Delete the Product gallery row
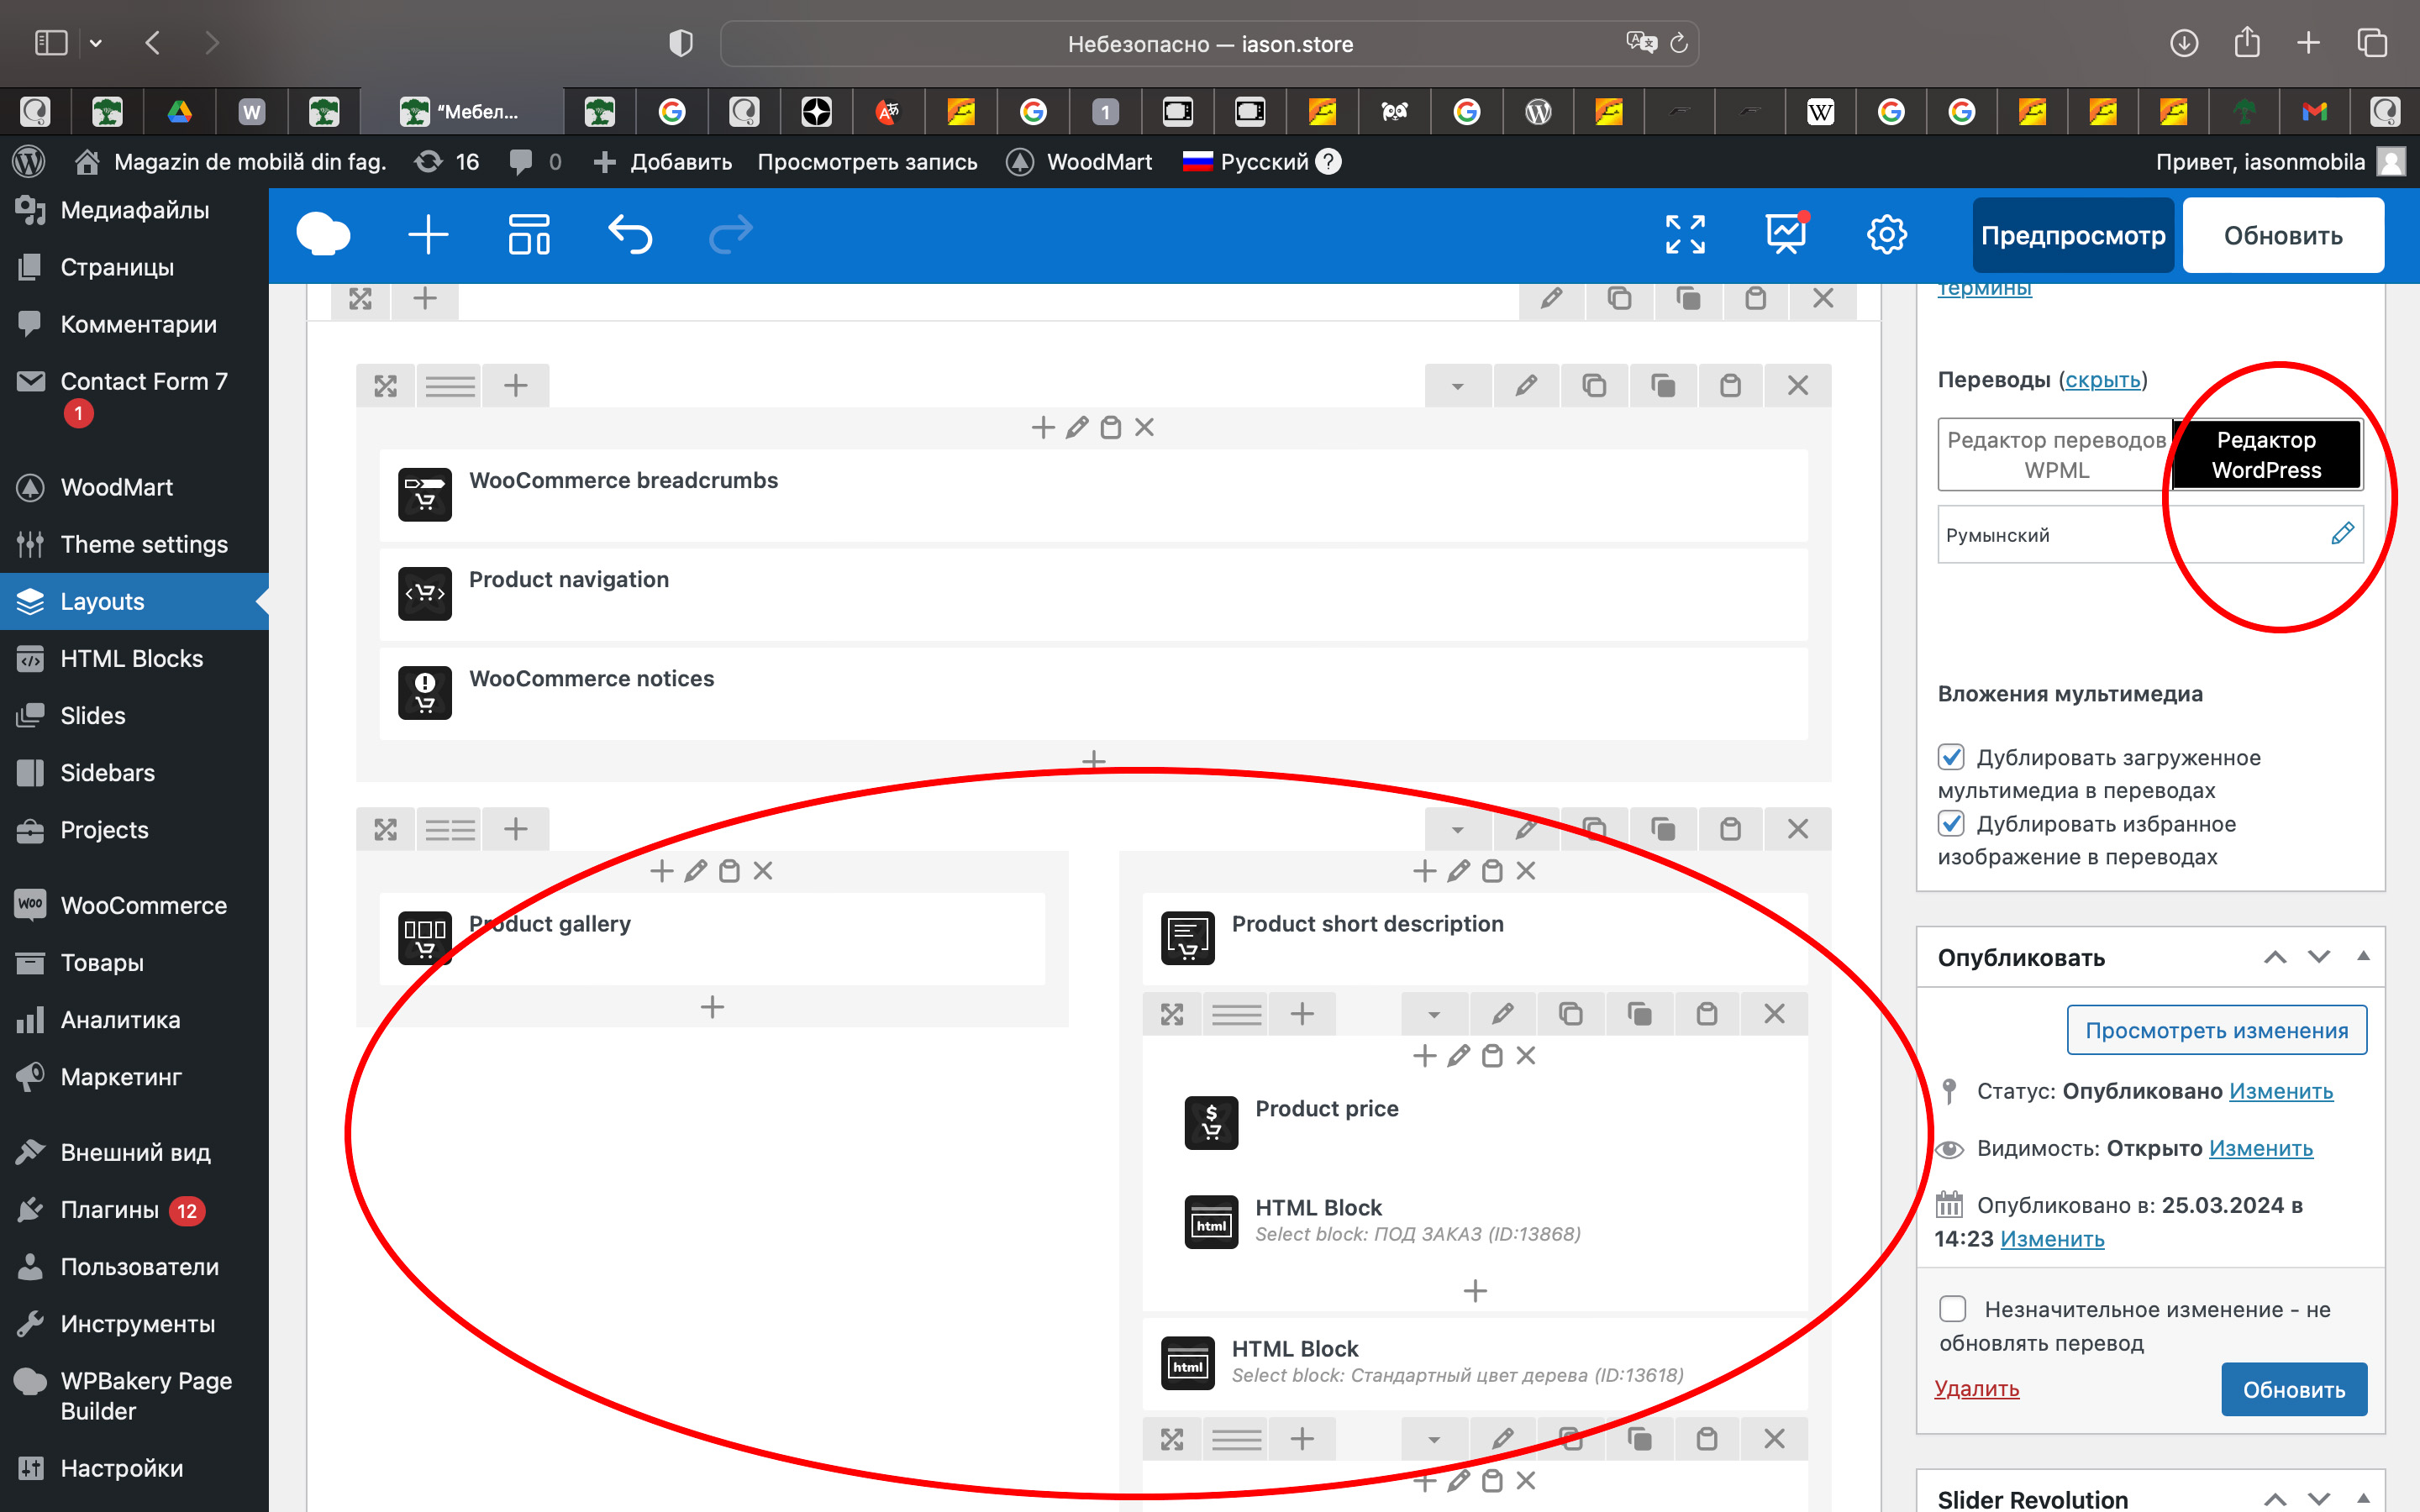This screenshot has height=1512, width=2420. pos(1798,829)
